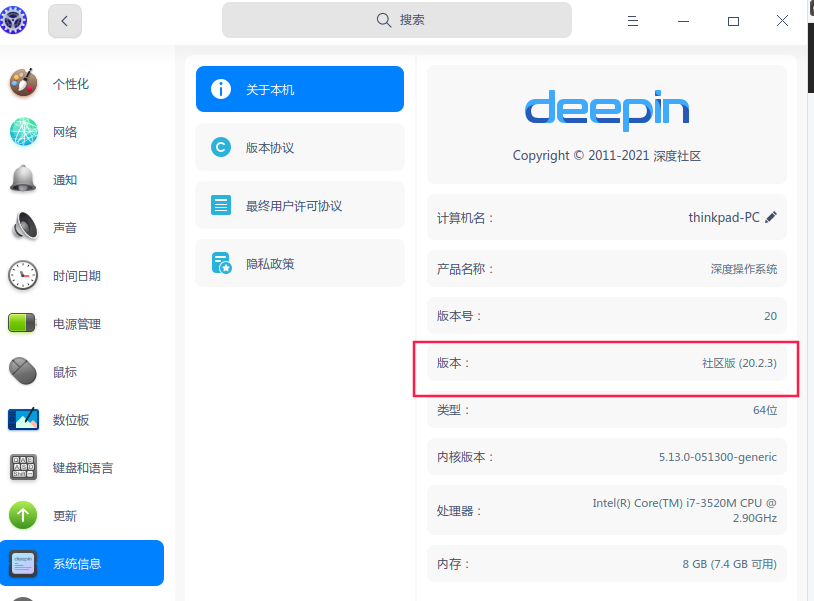Select the 时间日期 clock icon
The height and width of the screenshot is (601, 814).
23,276
